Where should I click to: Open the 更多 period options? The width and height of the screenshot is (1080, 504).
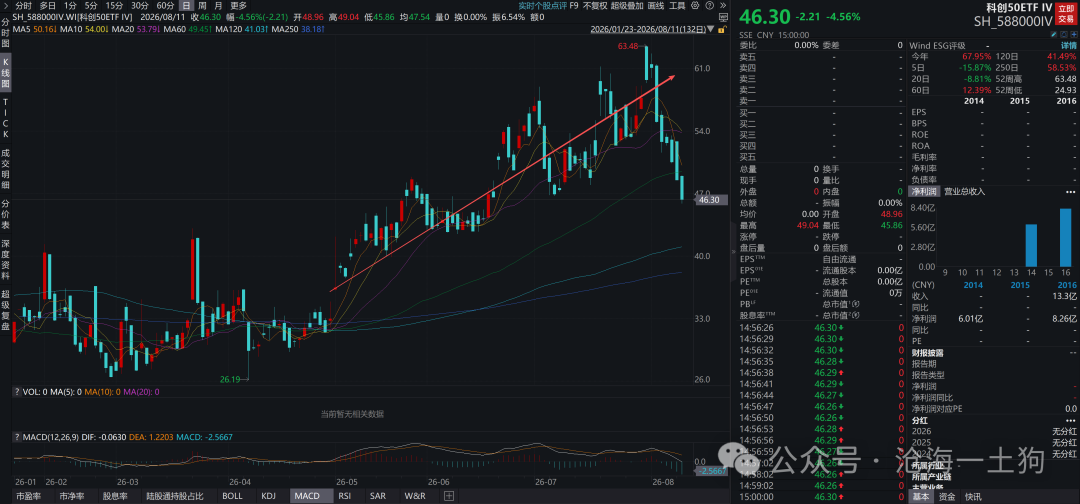pos(238,6)
